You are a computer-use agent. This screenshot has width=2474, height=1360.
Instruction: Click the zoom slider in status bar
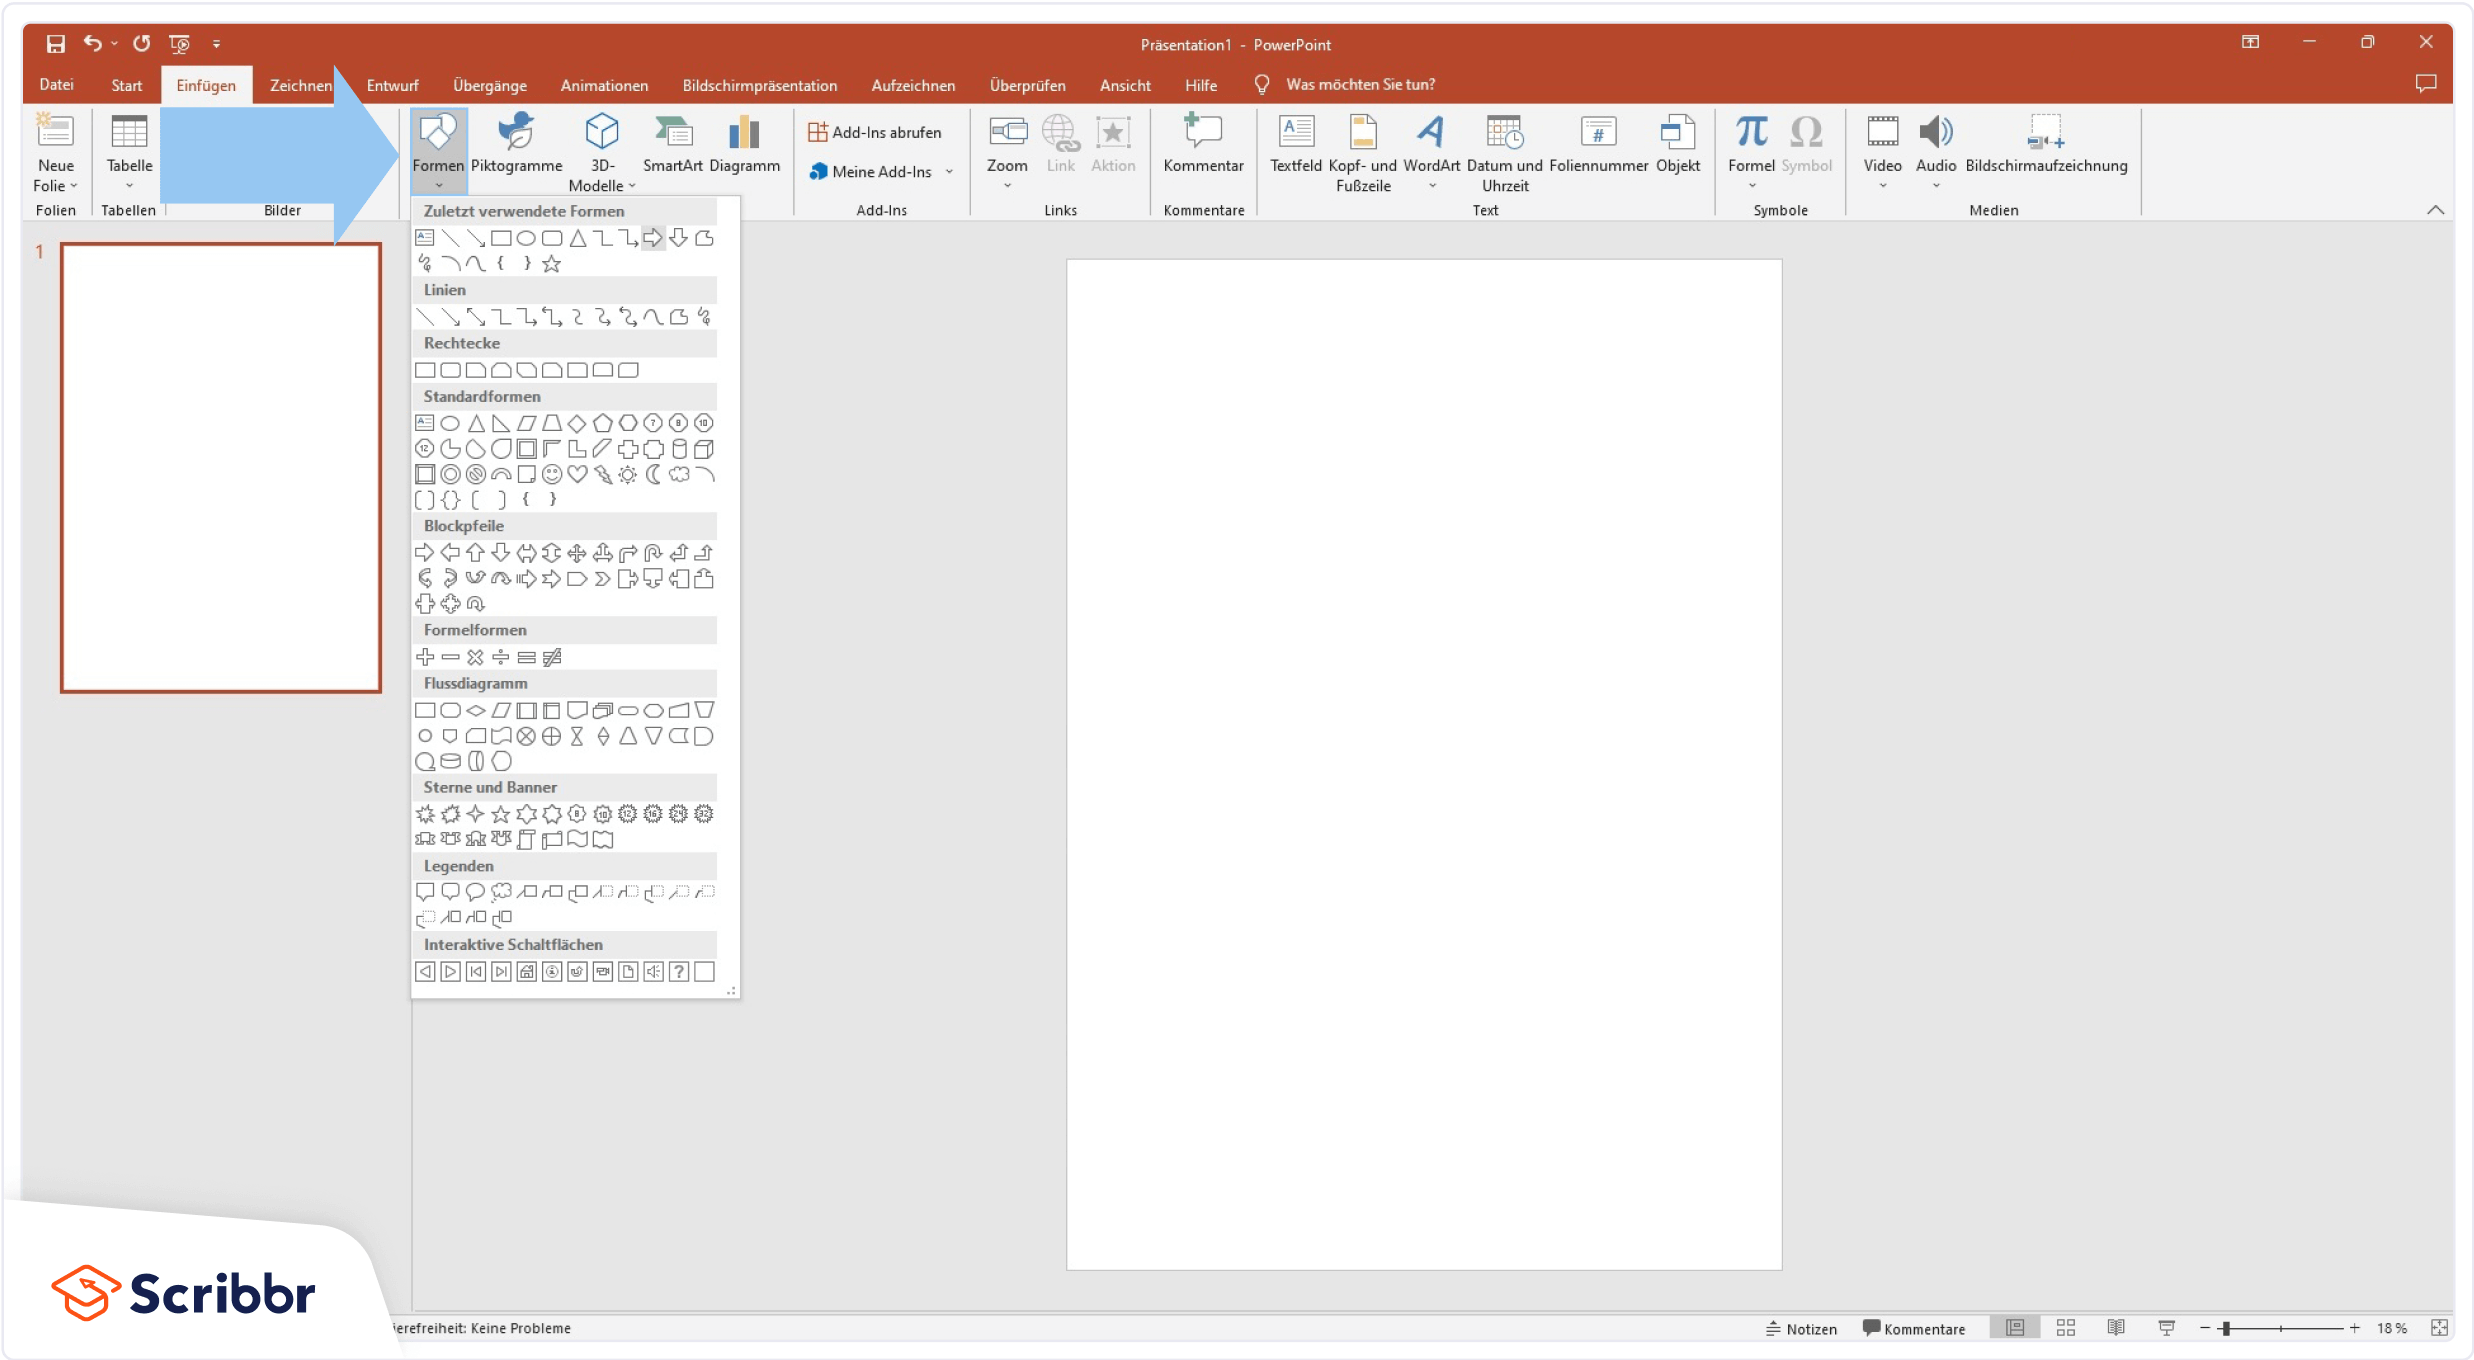coord(2226,1328)
